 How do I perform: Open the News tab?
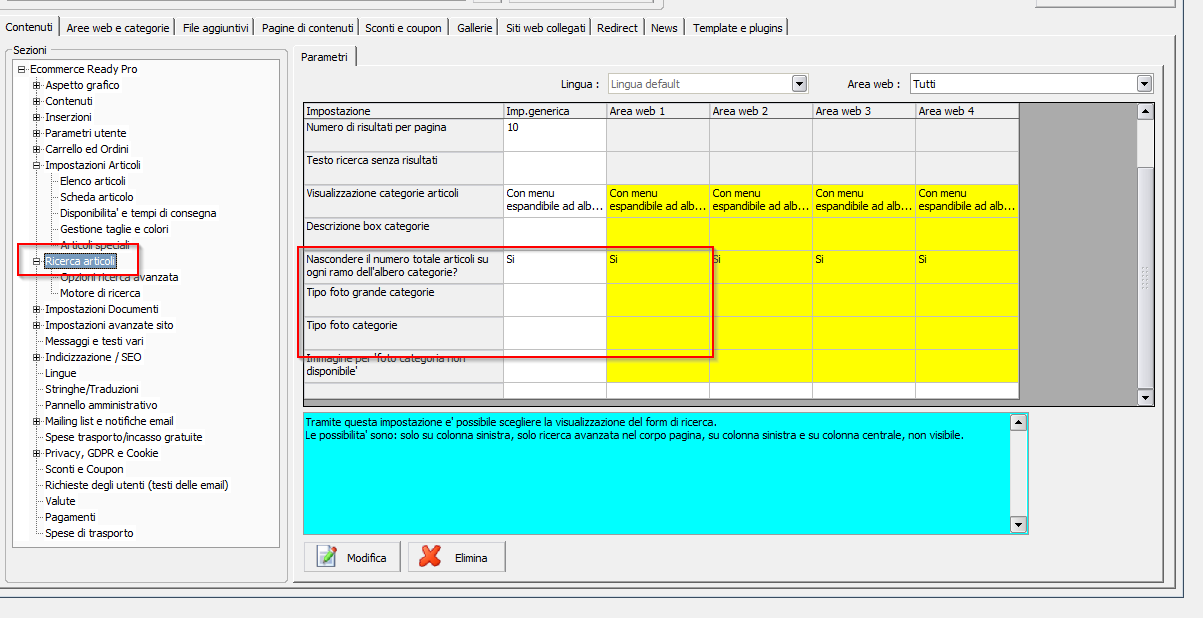[x=664, y=28]
